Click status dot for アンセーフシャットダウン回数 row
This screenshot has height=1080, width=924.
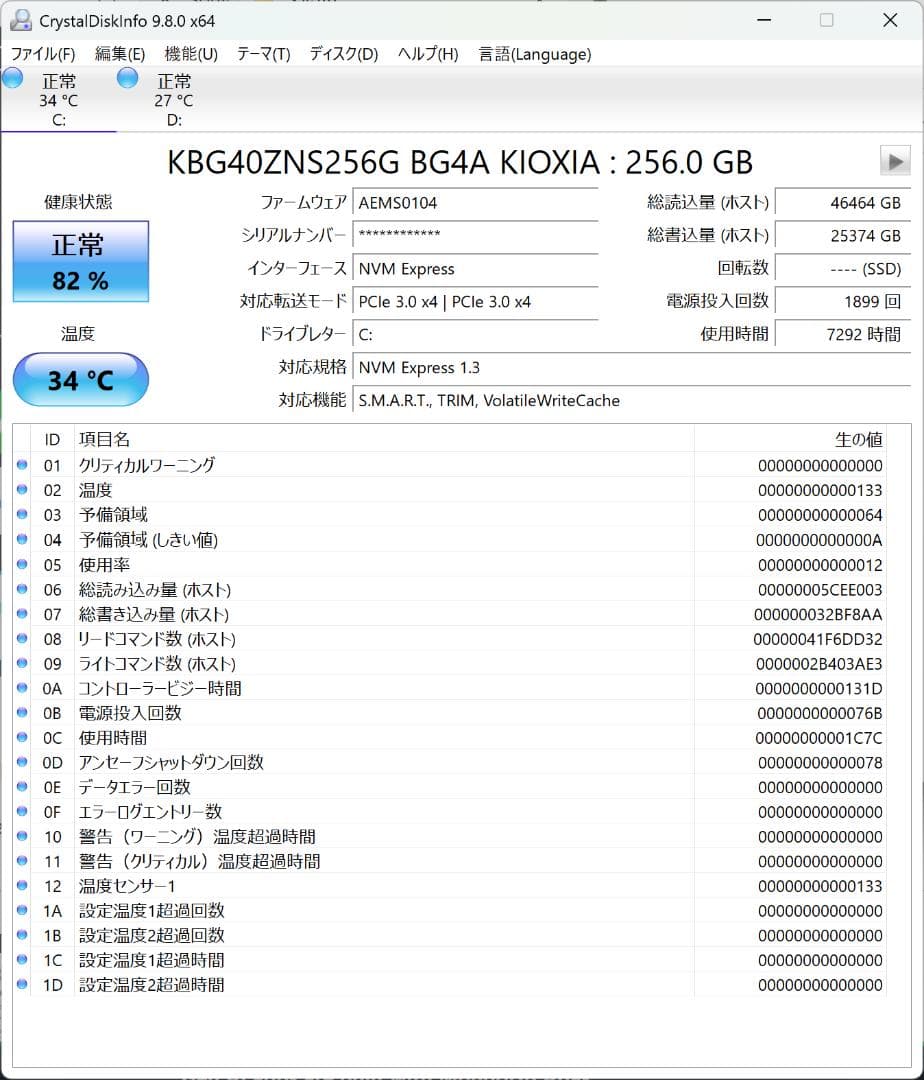point(22,762)
